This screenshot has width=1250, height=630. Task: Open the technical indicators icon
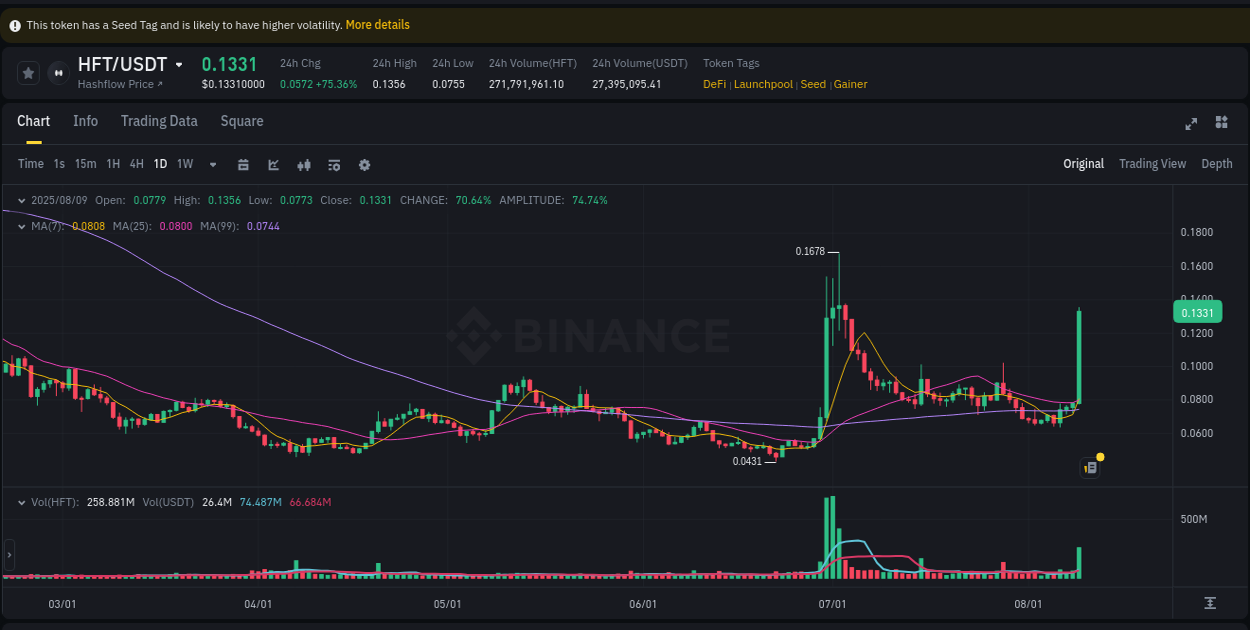coord(334,164)
